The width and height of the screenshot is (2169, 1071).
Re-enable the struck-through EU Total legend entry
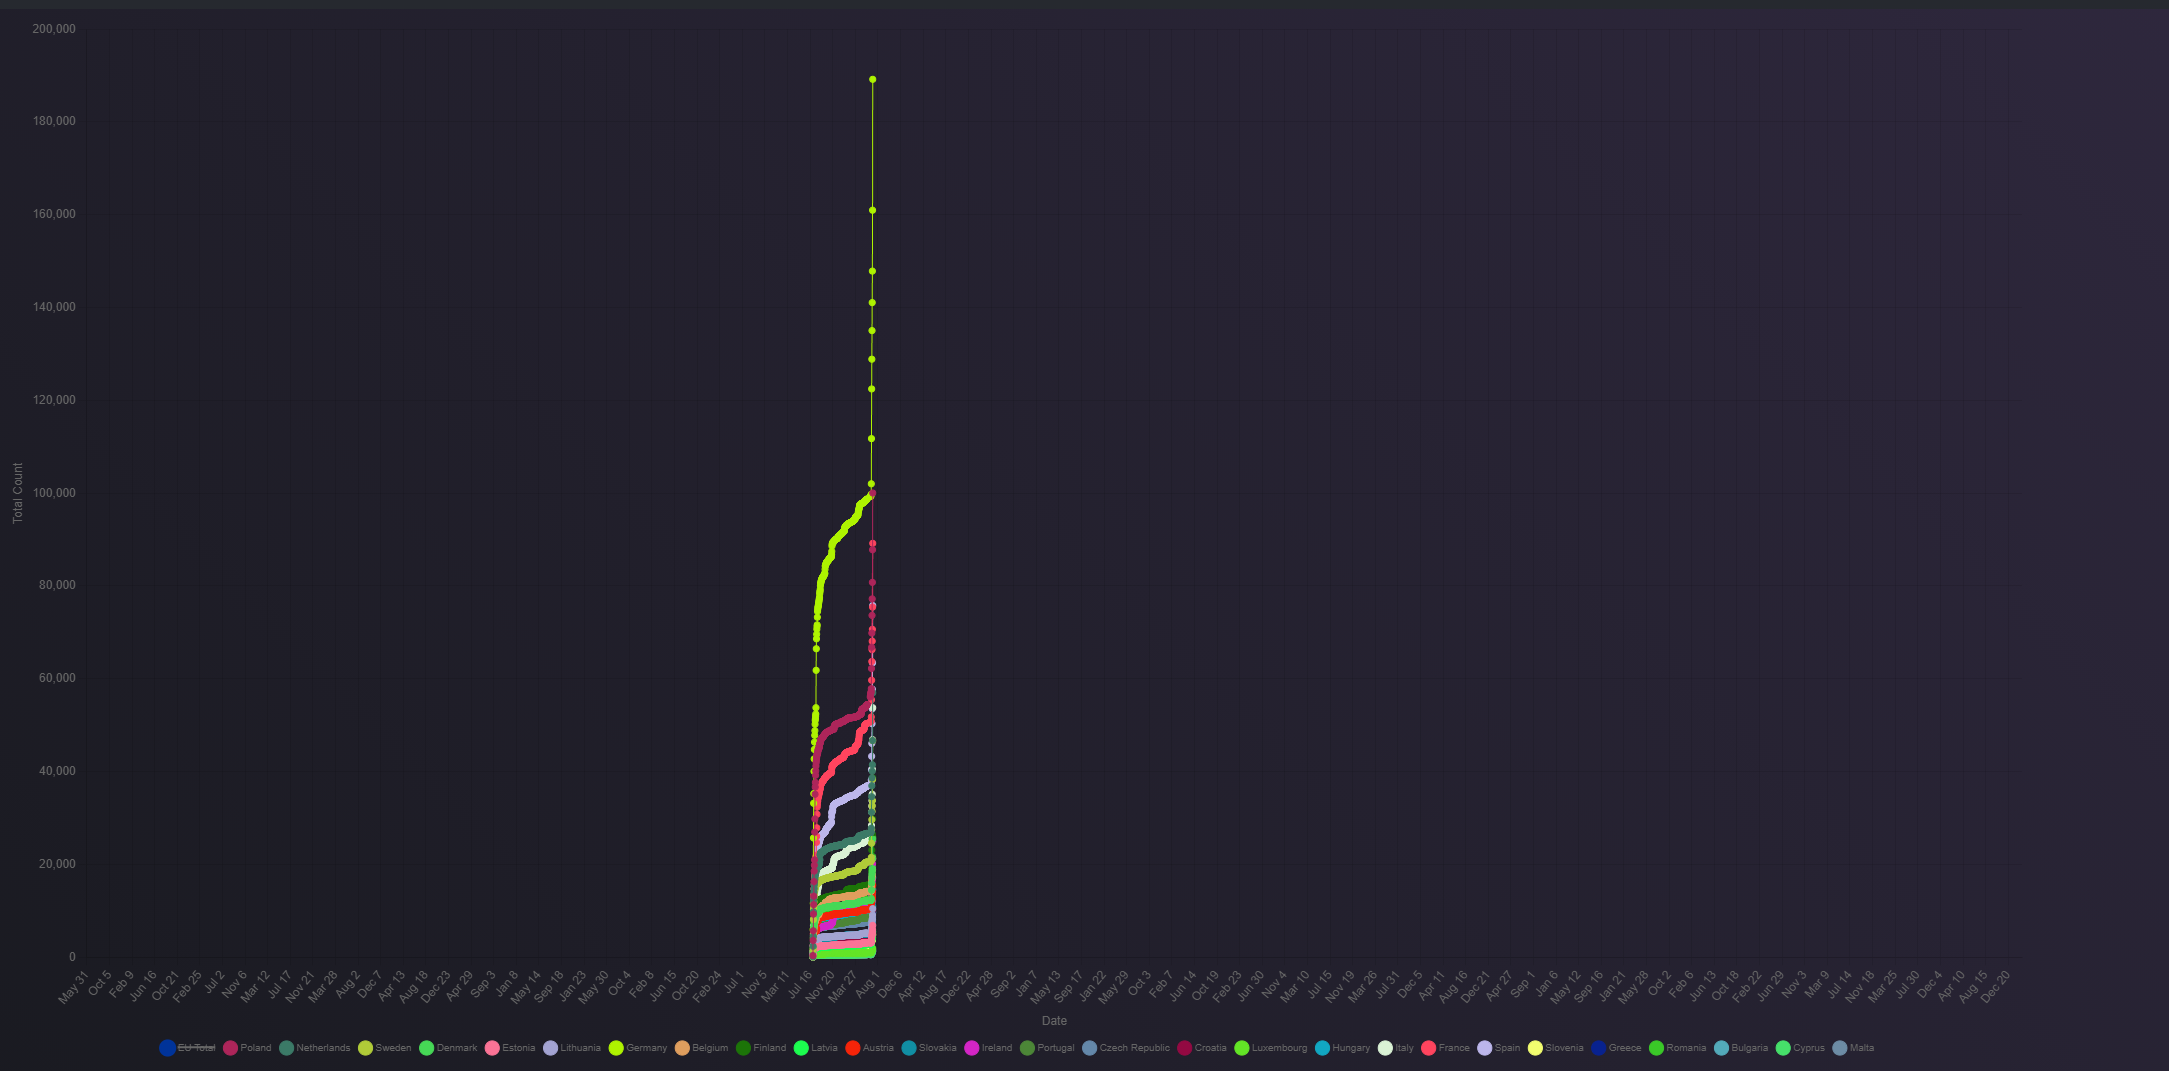click(188, 1048)
